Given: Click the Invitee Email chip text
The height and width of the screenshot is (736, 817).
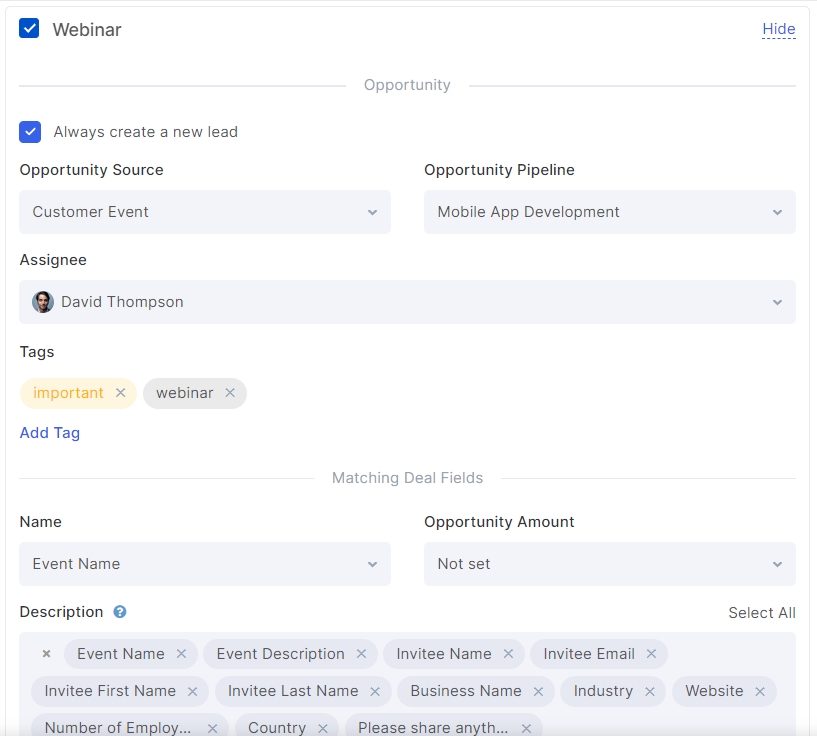Looking at the screenshot, I should pos(589,654).
